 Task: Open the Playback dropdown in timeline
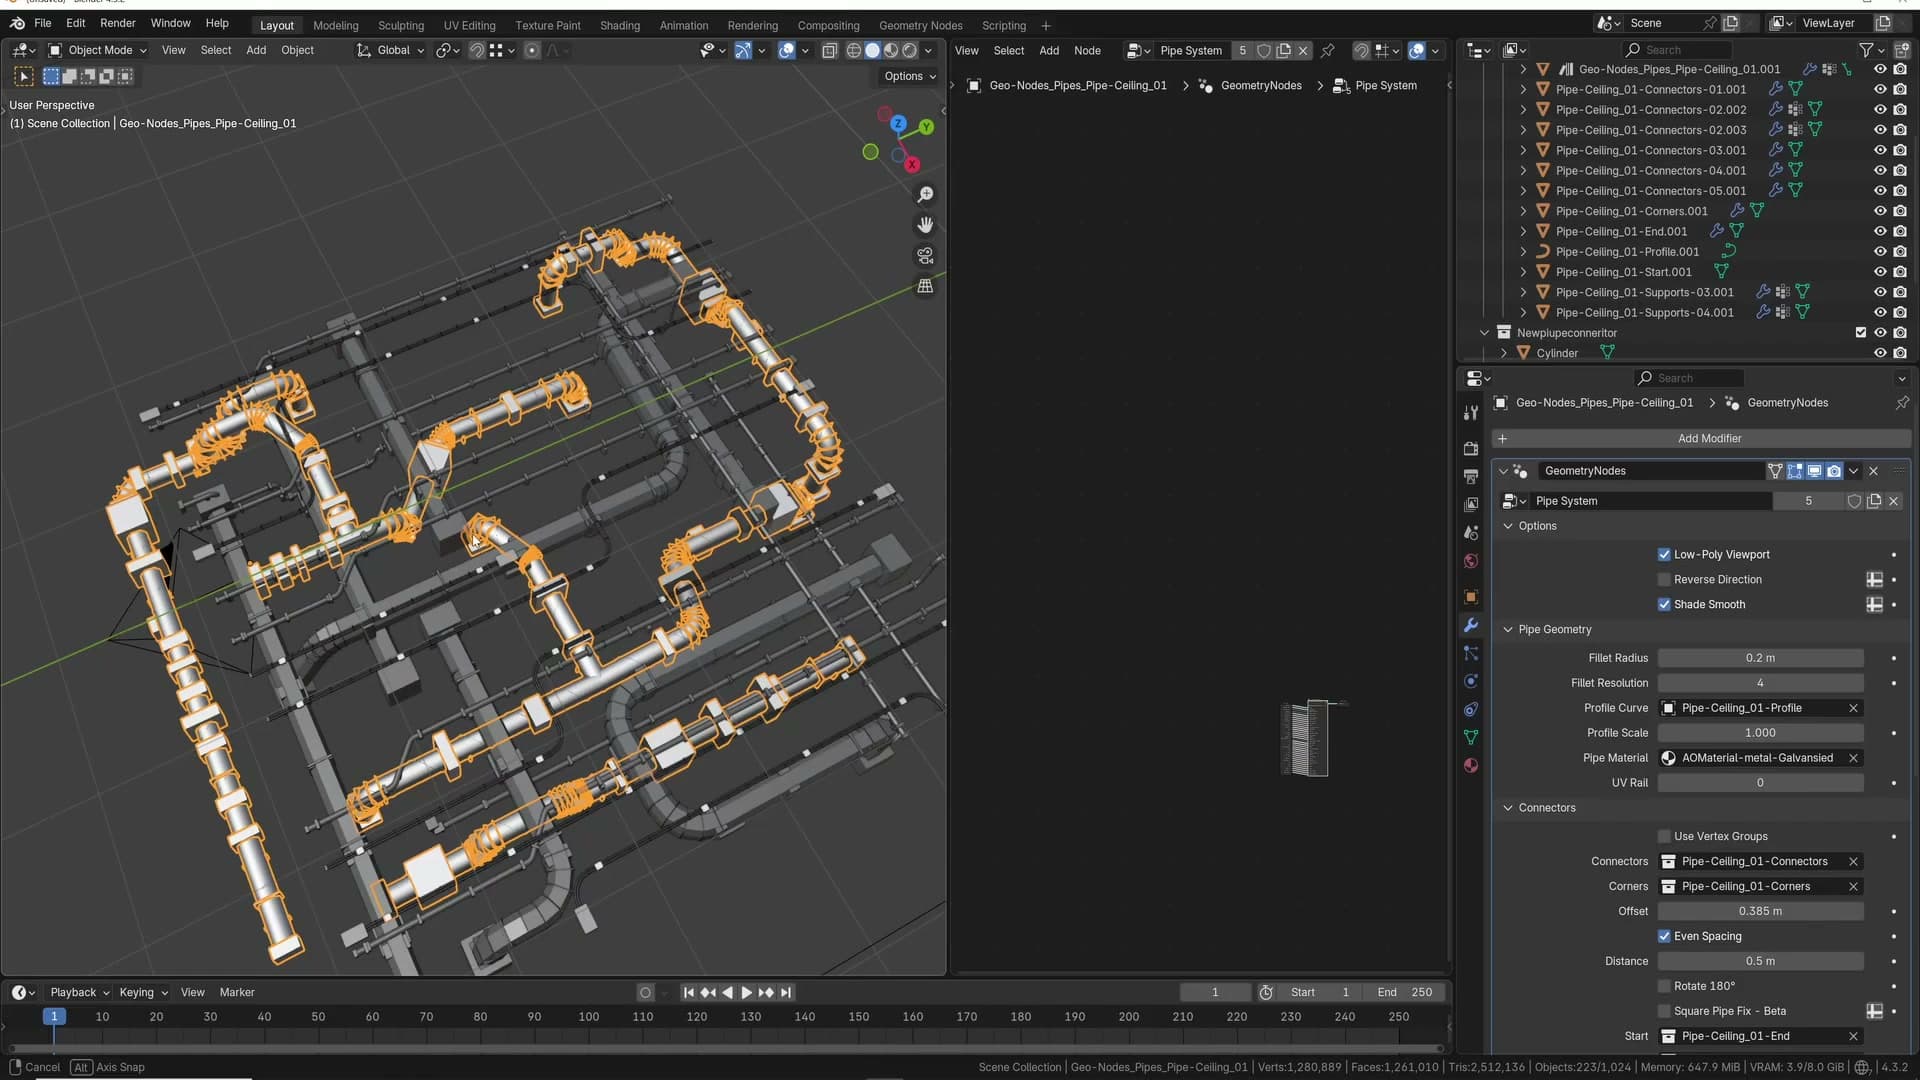[x=79, y=993]
